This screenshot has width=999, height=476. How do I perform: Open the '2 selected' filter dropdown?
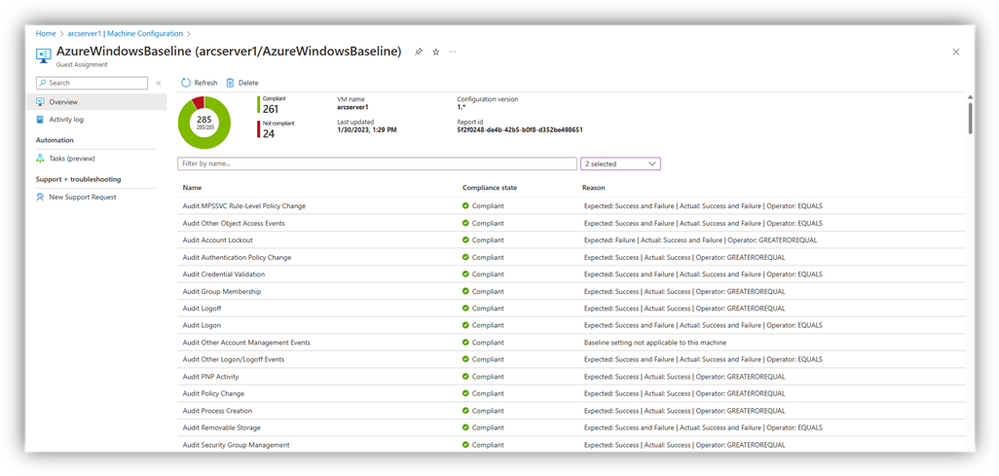tap(621, 164)
